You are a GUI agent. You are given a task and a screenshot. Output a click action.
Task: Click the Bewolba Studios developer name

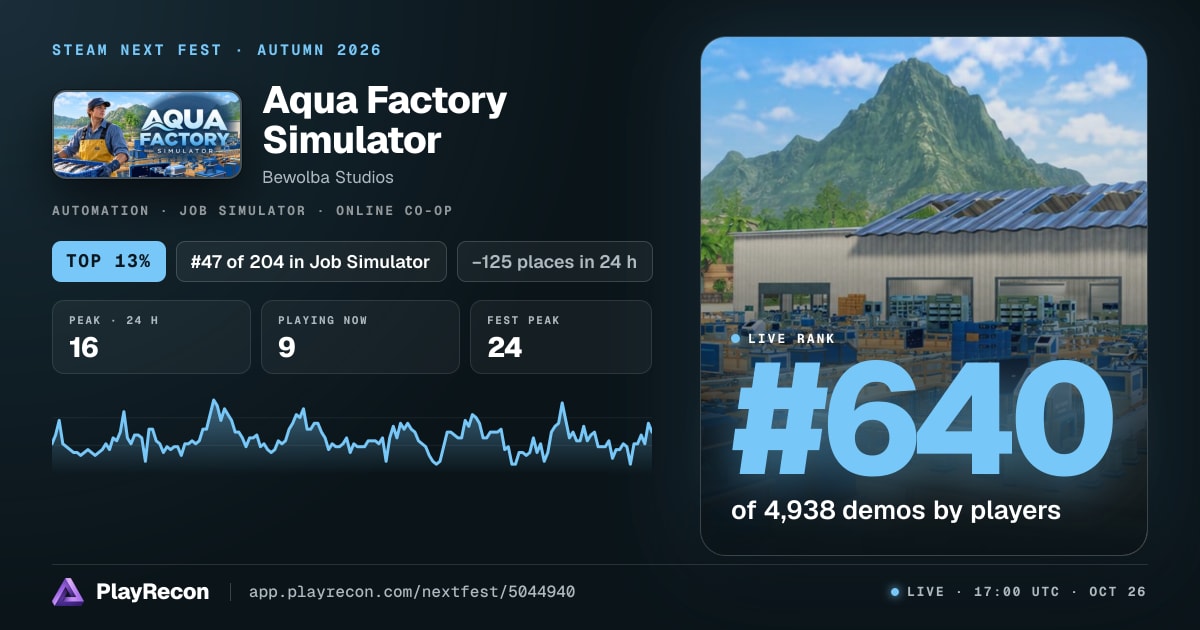(x=328, y=177)
